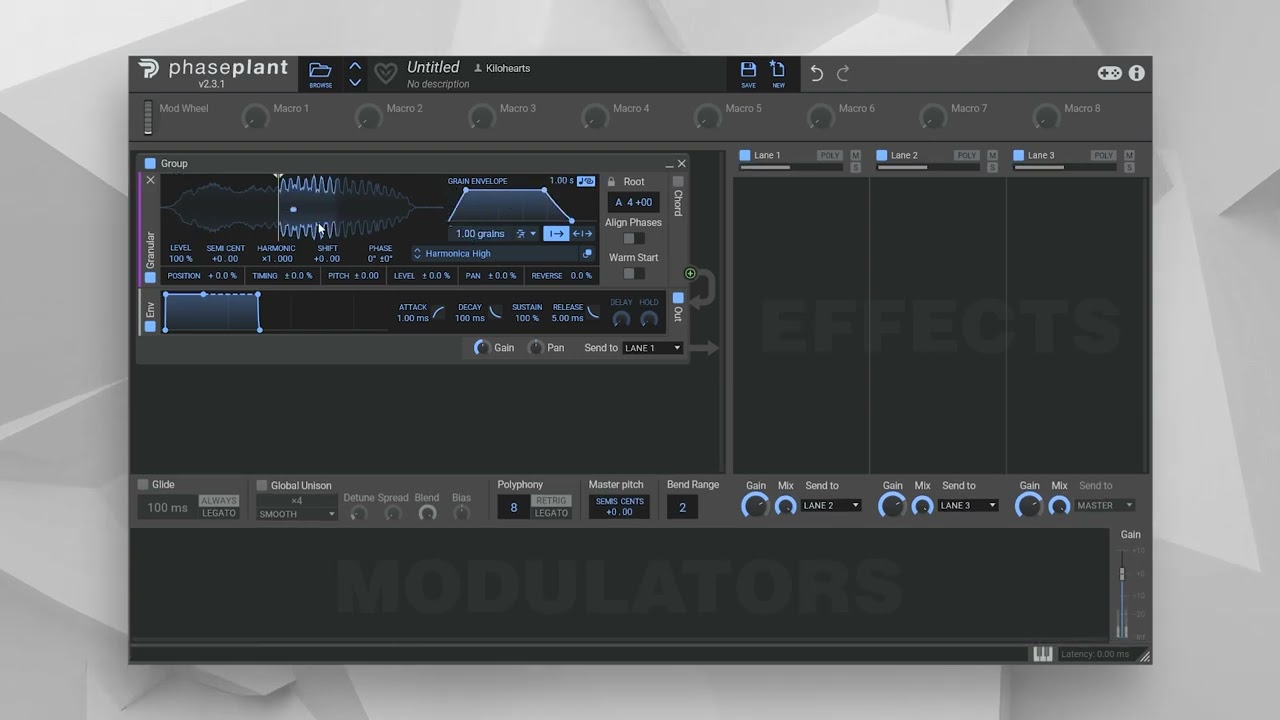Screen dimensions: 1280x720
Task: Set grain direction to forward arrow
Action: tap(556, 233)
